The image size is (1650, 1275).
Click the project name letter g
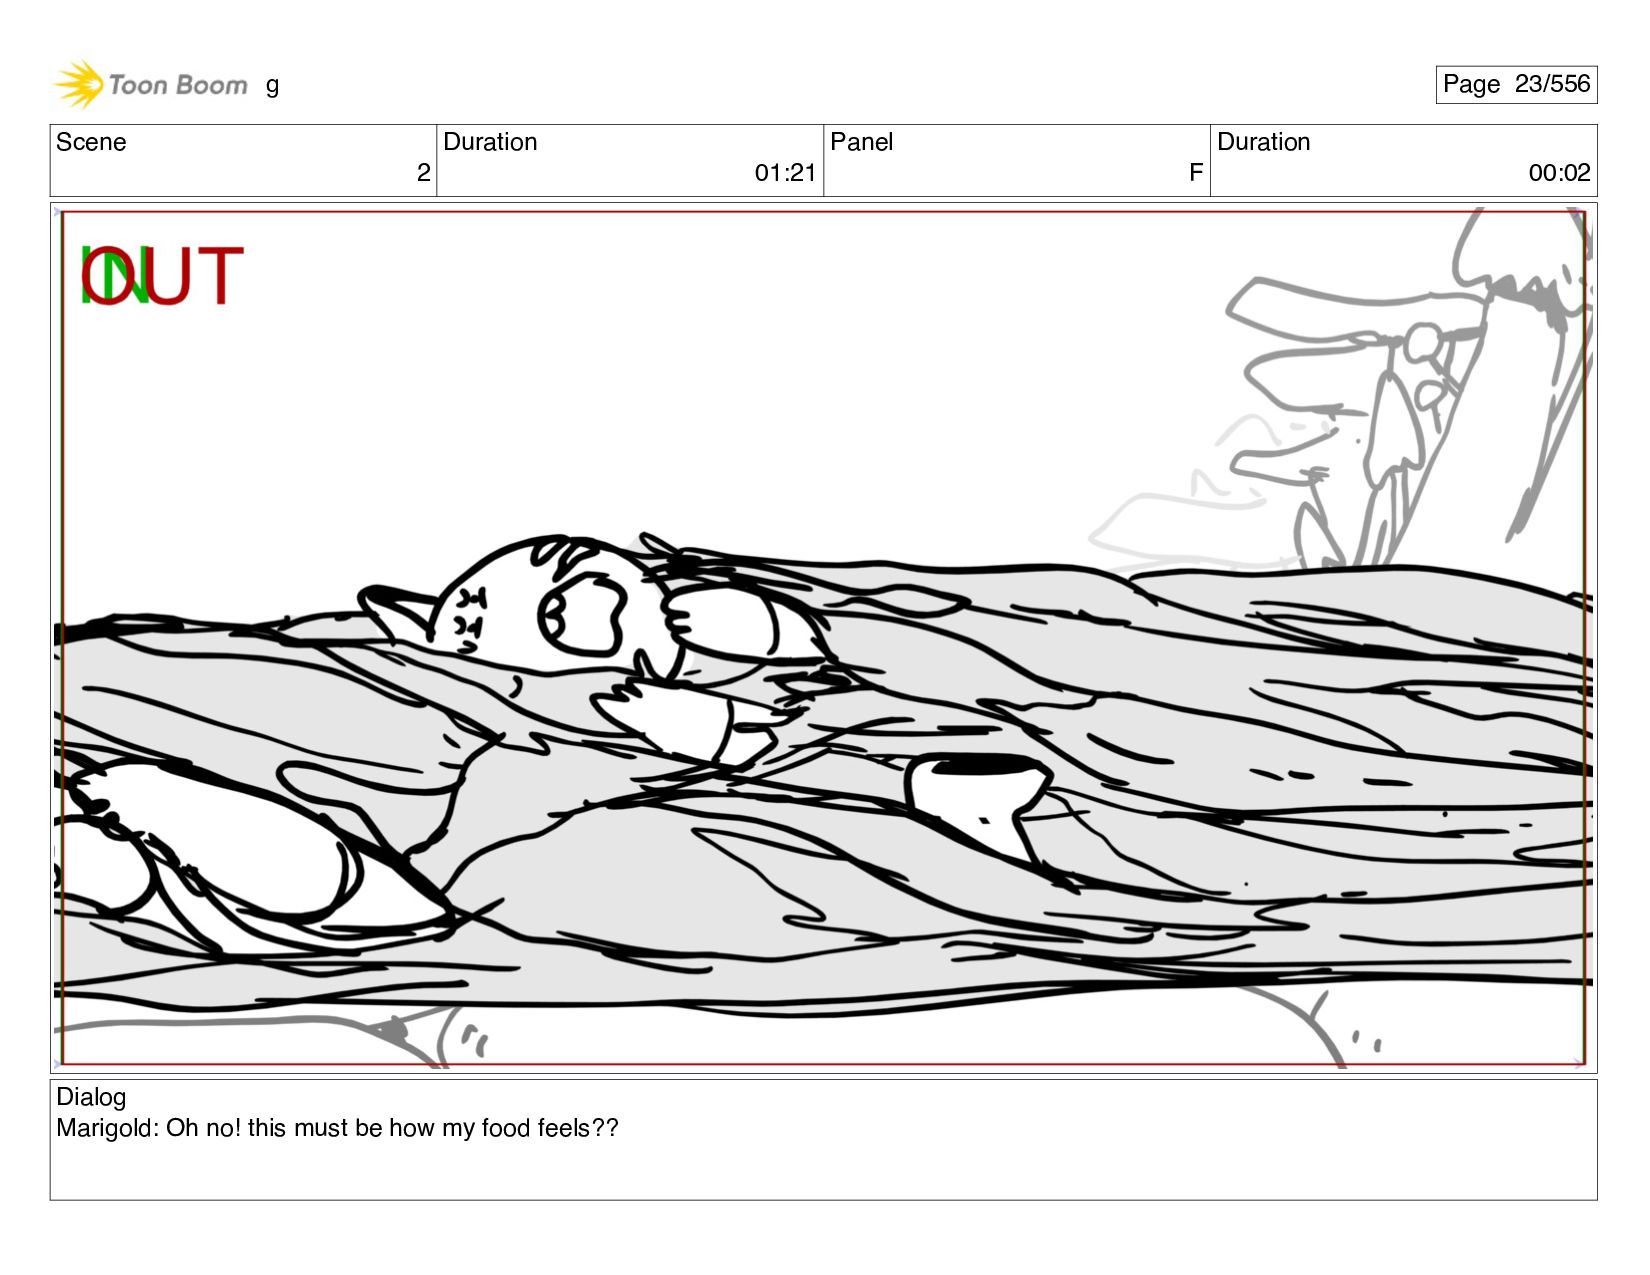pos(272,86)
